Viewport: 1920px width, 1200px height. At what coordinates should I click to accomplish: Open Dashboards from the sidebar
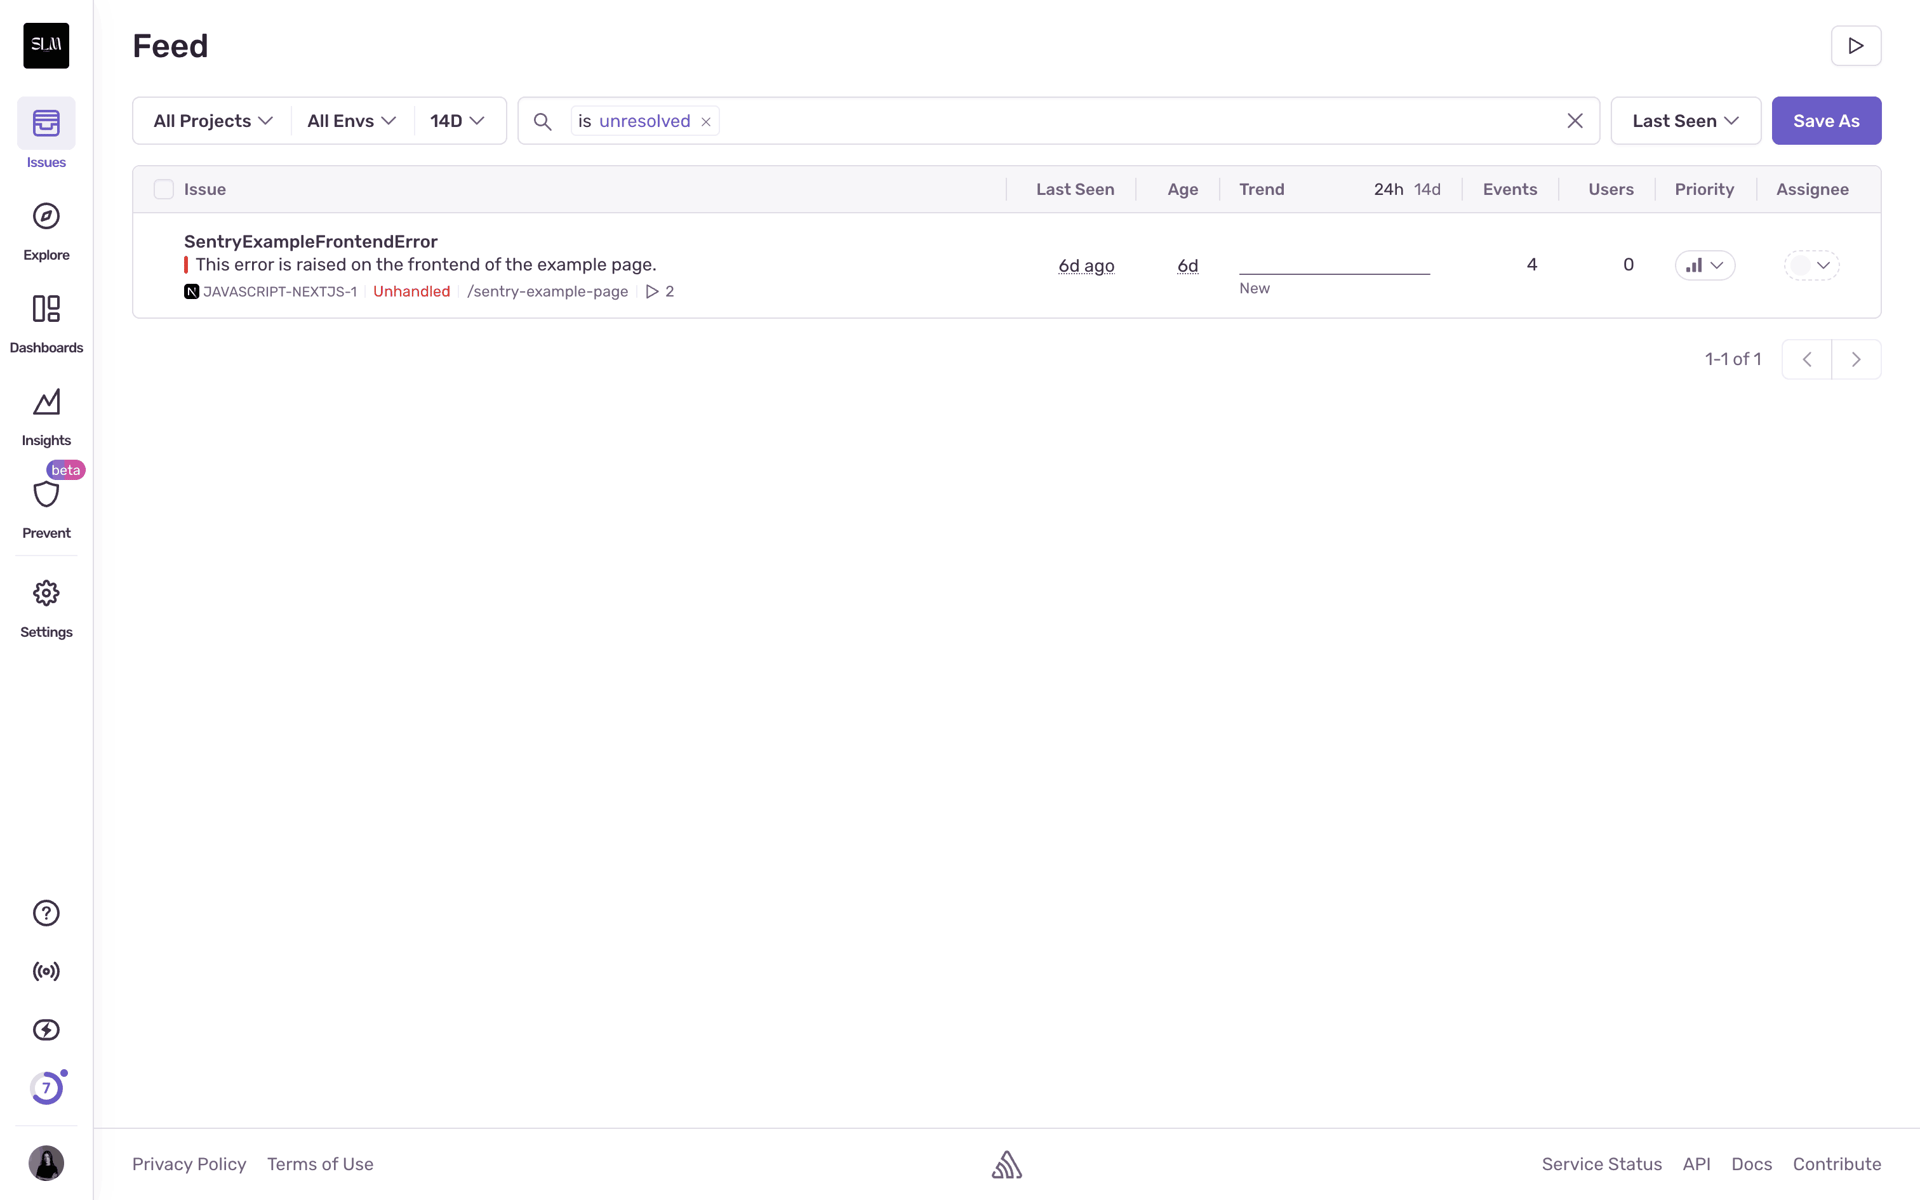(46, 323)
